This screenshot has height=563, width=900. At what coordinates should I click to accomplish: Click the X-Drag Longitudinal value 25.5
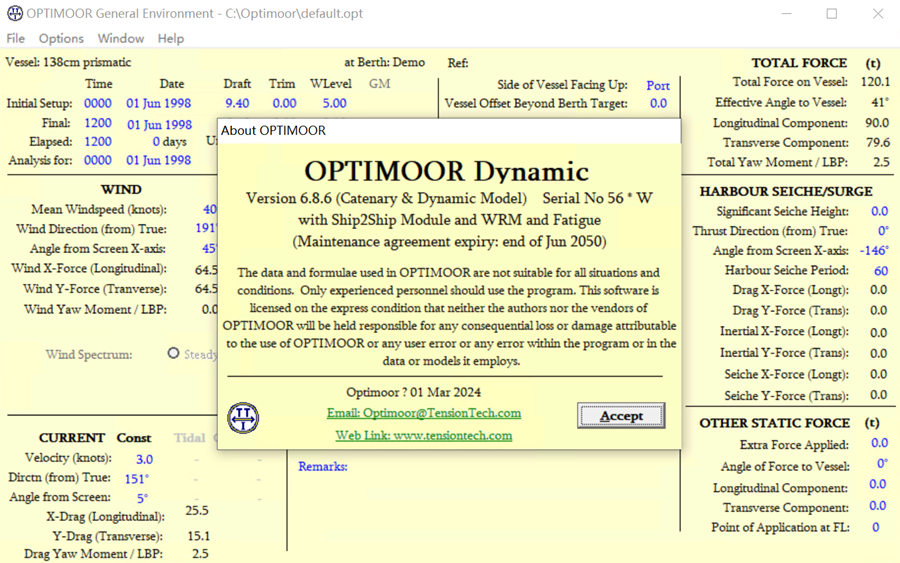click(x=197, y=510)
